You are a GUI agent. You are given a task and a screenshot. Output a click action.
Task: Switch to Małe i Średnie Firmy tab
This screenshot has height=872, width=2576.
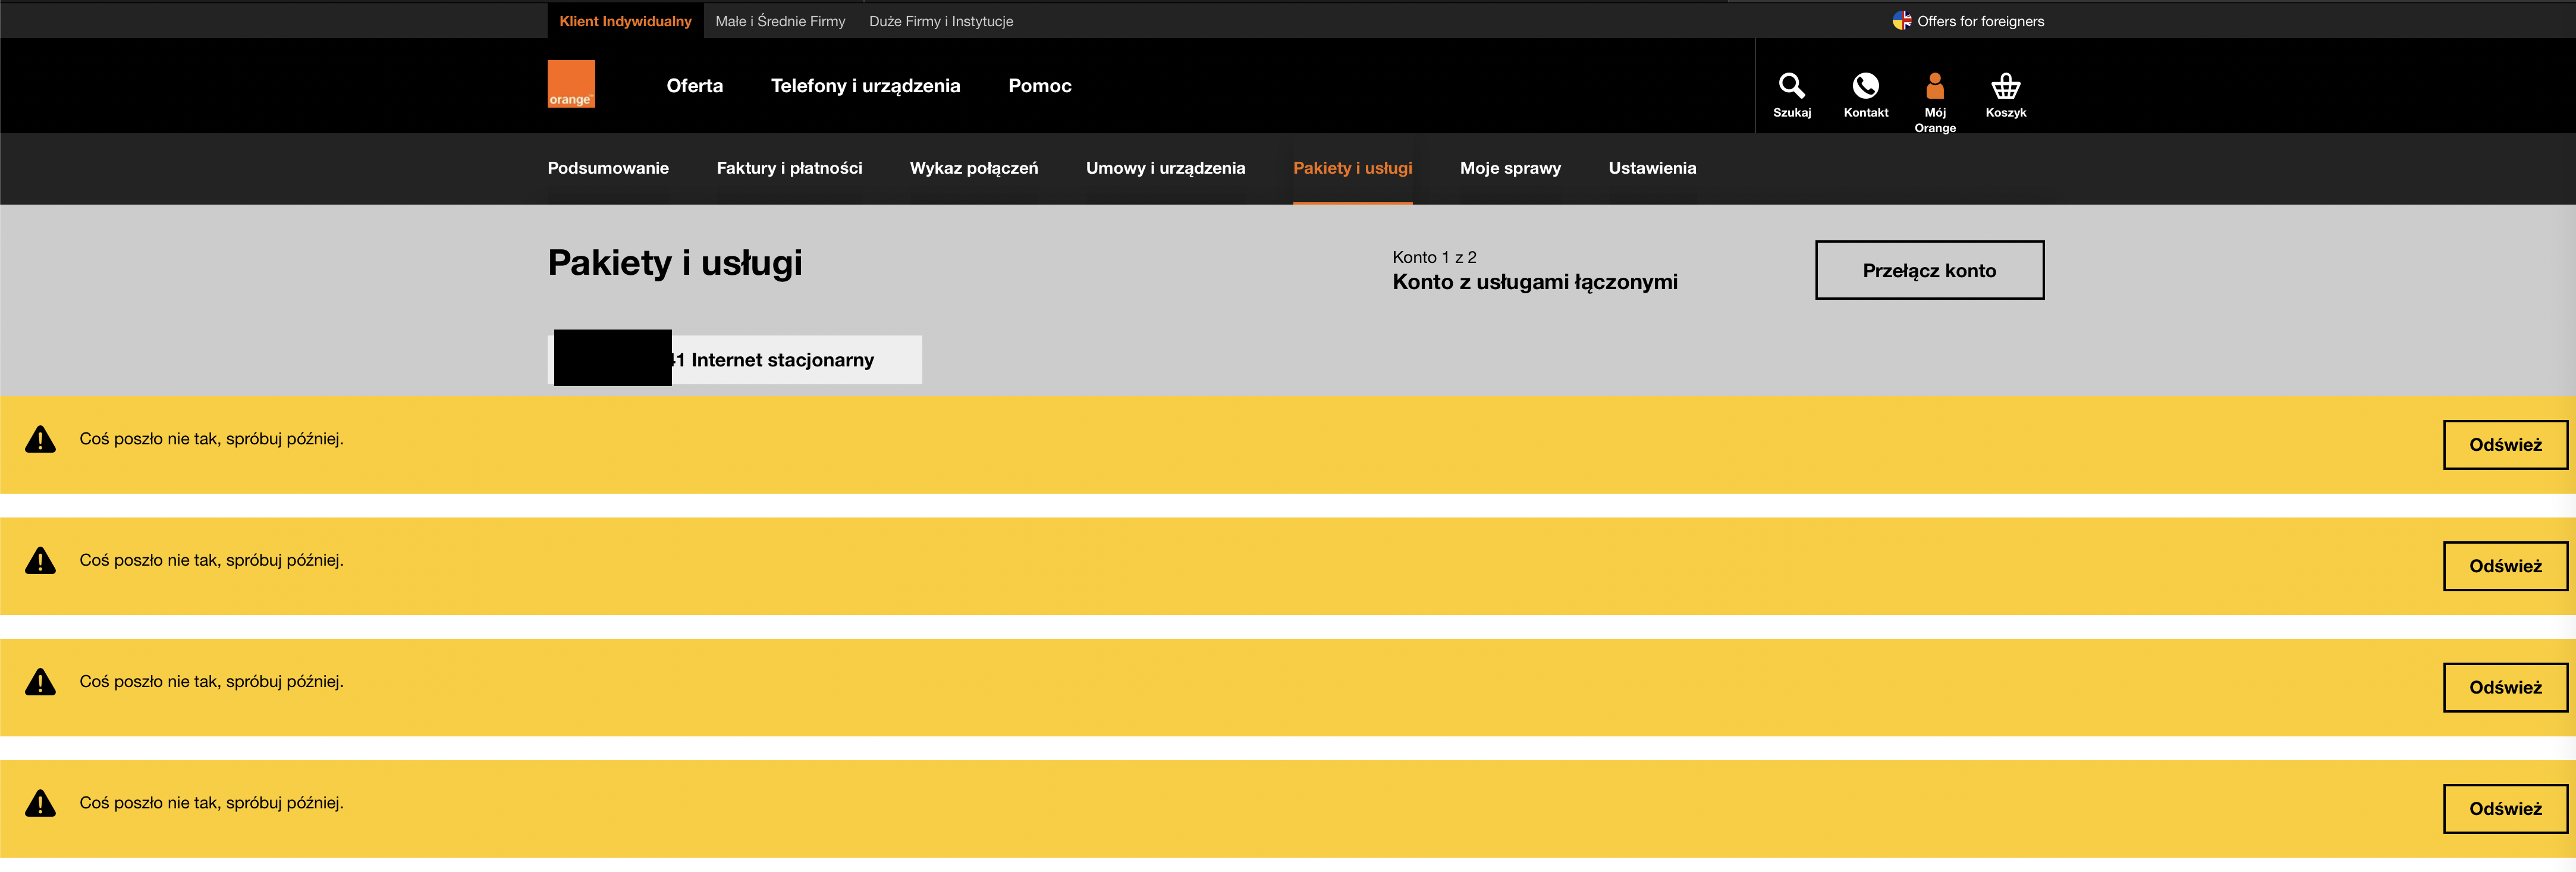point(779,20)
